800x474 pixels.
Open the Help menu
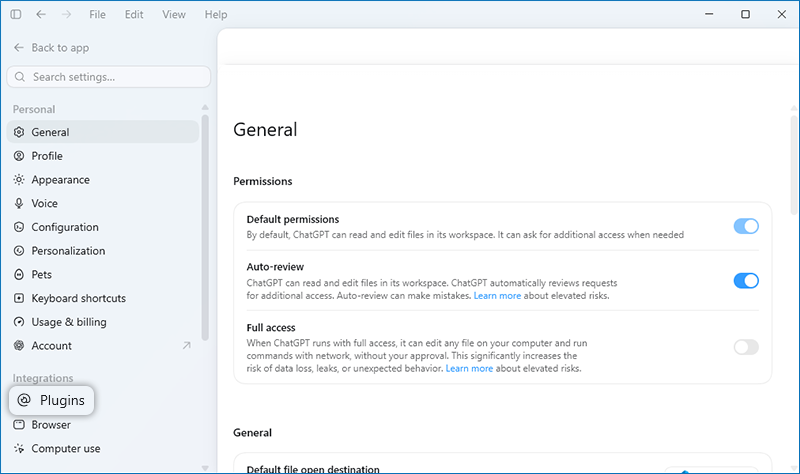[x=216, y=14]
